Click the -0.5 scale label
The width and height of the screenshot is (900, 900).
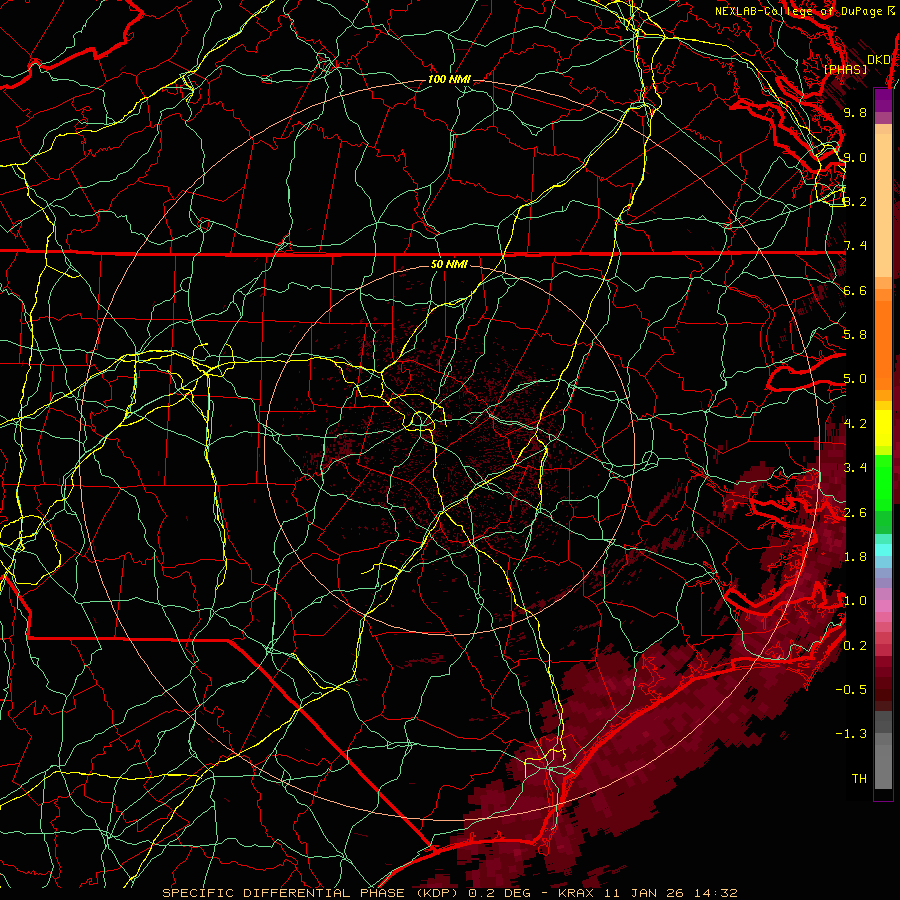tap(851, 690)
